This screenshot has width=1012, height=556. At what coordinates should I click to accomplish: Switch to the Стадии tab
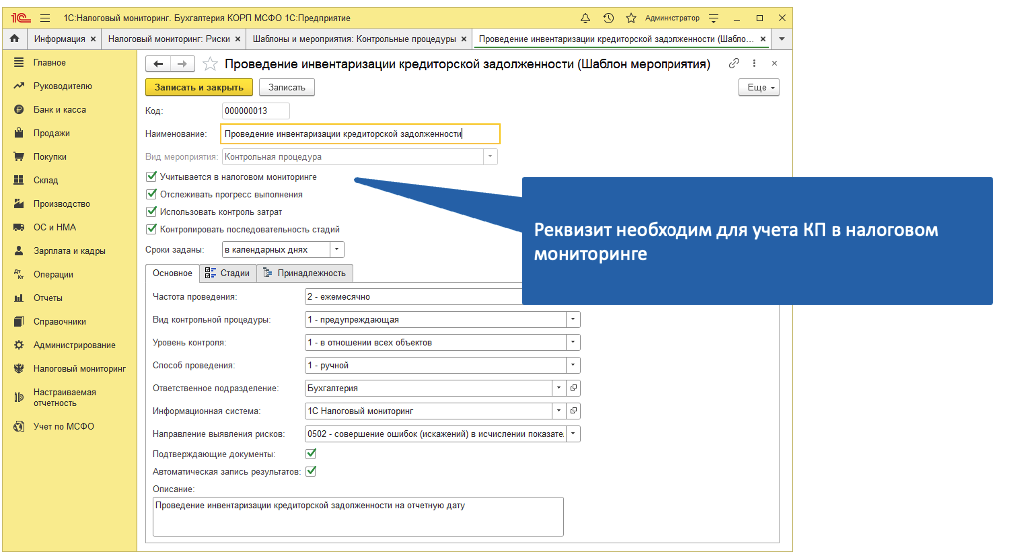point(227,273)
